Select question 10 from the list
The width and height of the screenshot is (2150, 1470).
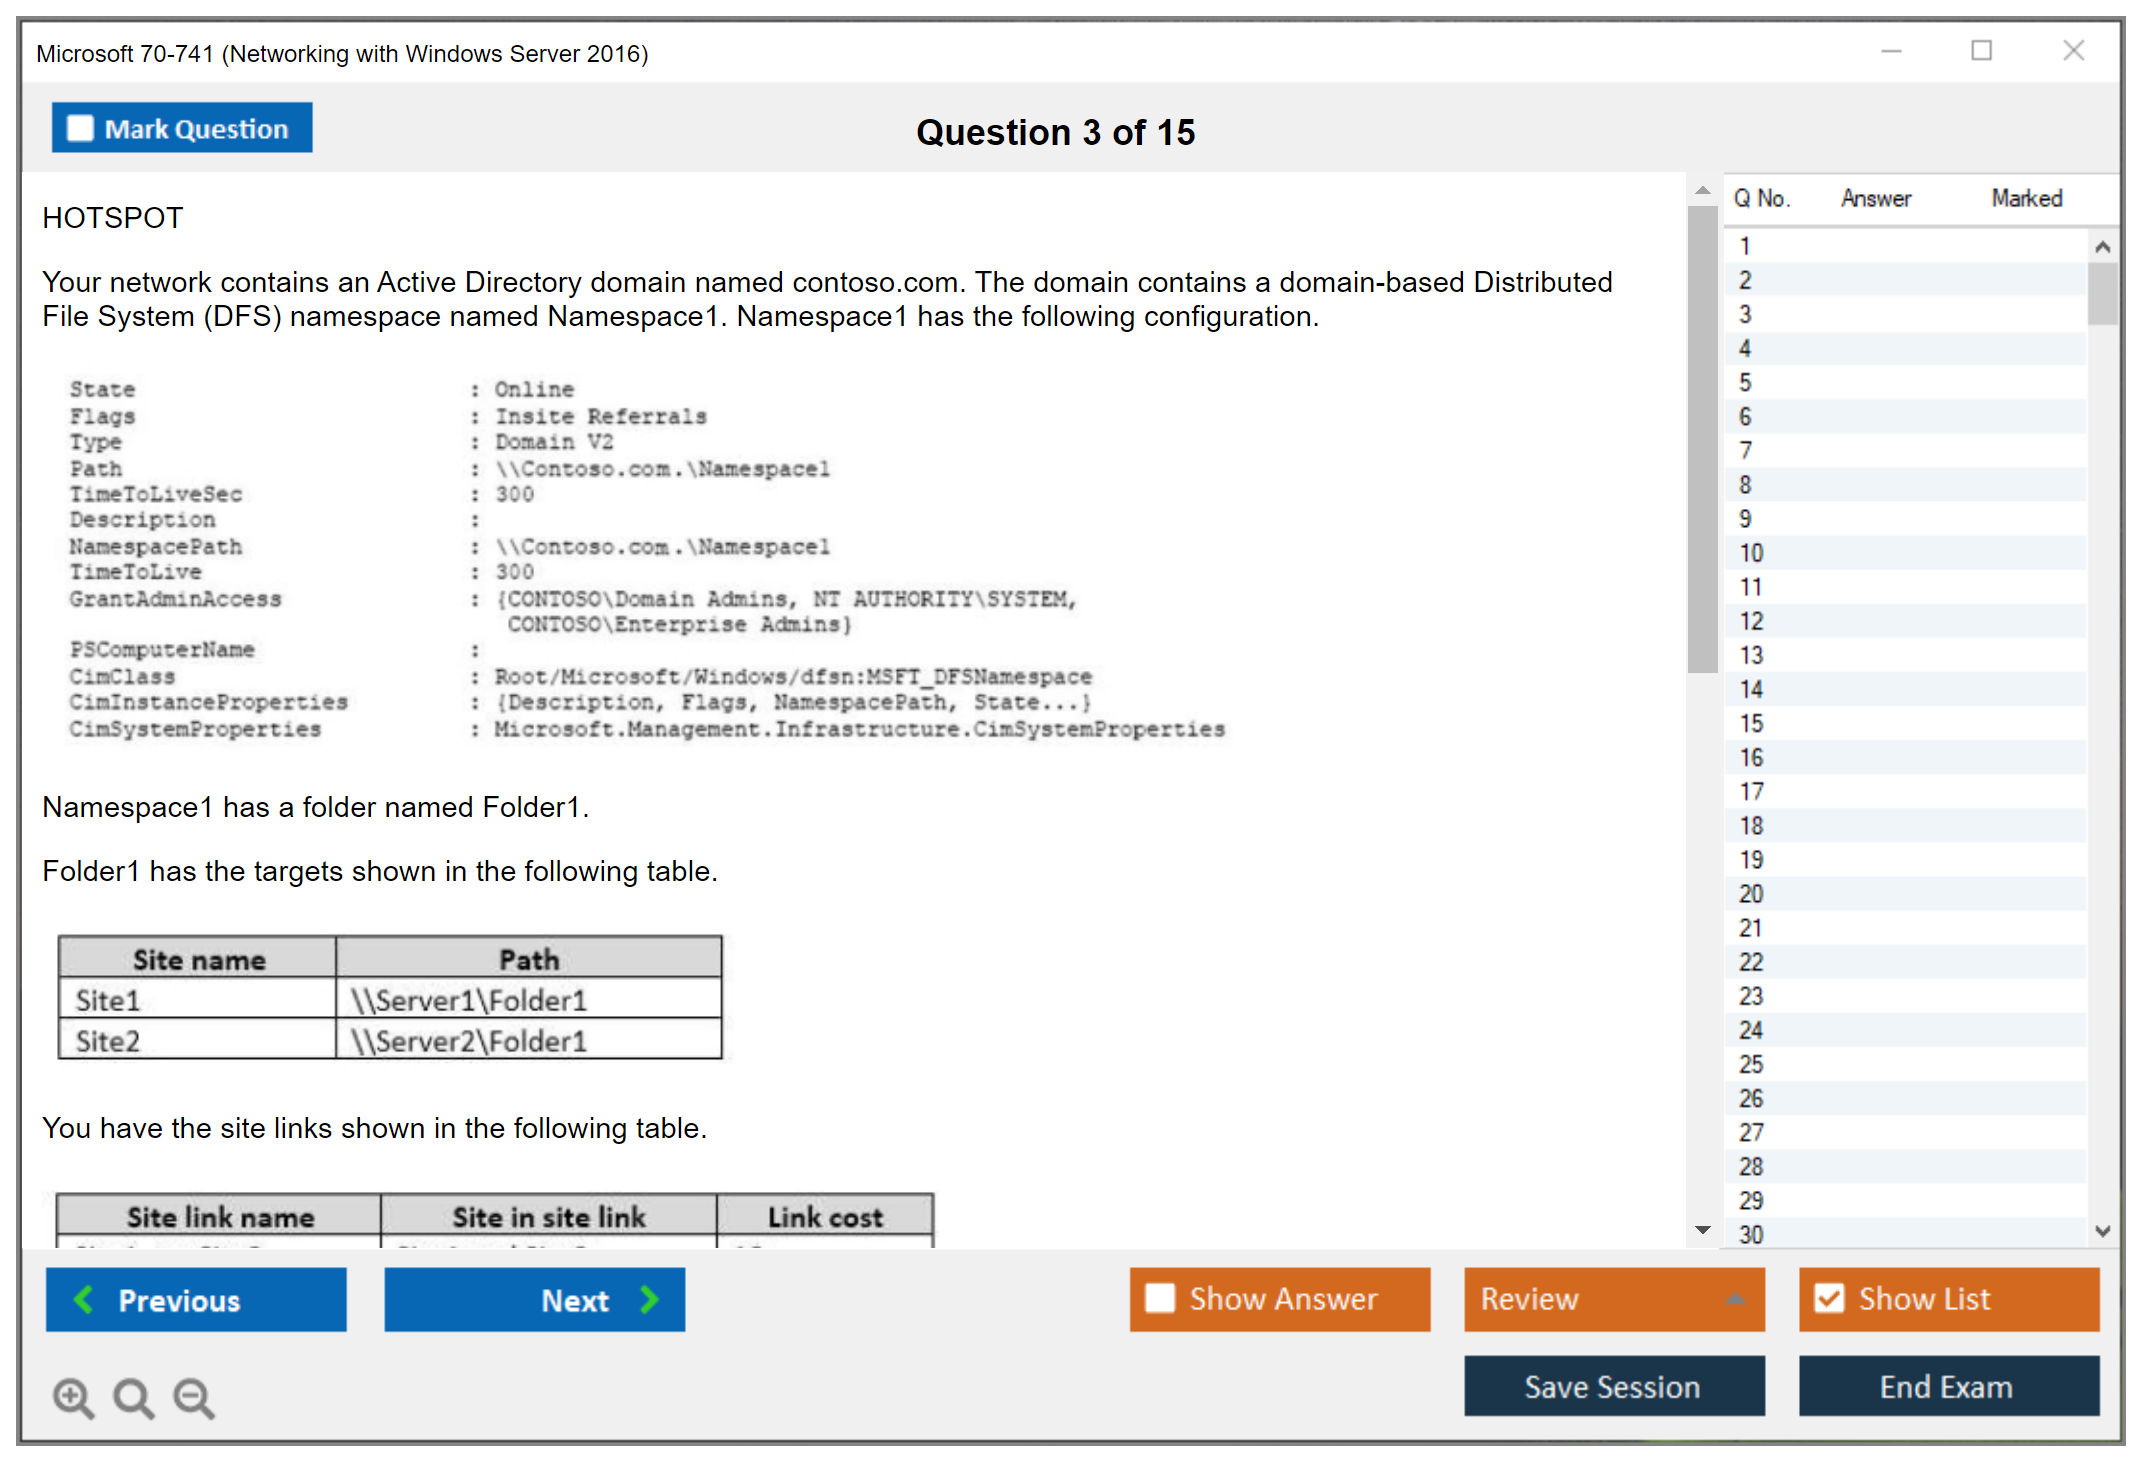[1753, 552]
